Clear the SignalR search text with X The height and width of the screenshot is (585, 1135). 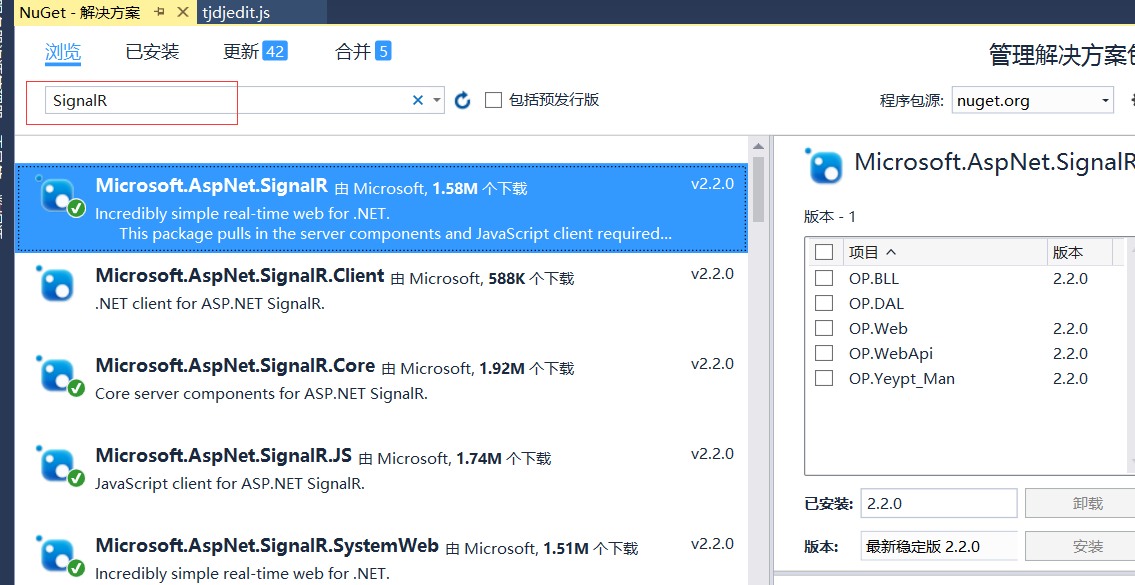pos(418,101)
